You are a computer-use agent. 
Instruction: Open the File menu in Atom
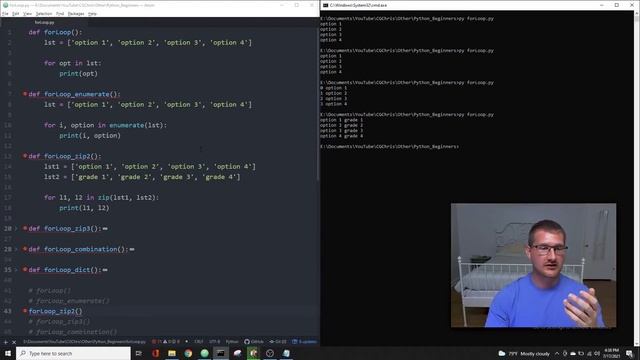5,14
